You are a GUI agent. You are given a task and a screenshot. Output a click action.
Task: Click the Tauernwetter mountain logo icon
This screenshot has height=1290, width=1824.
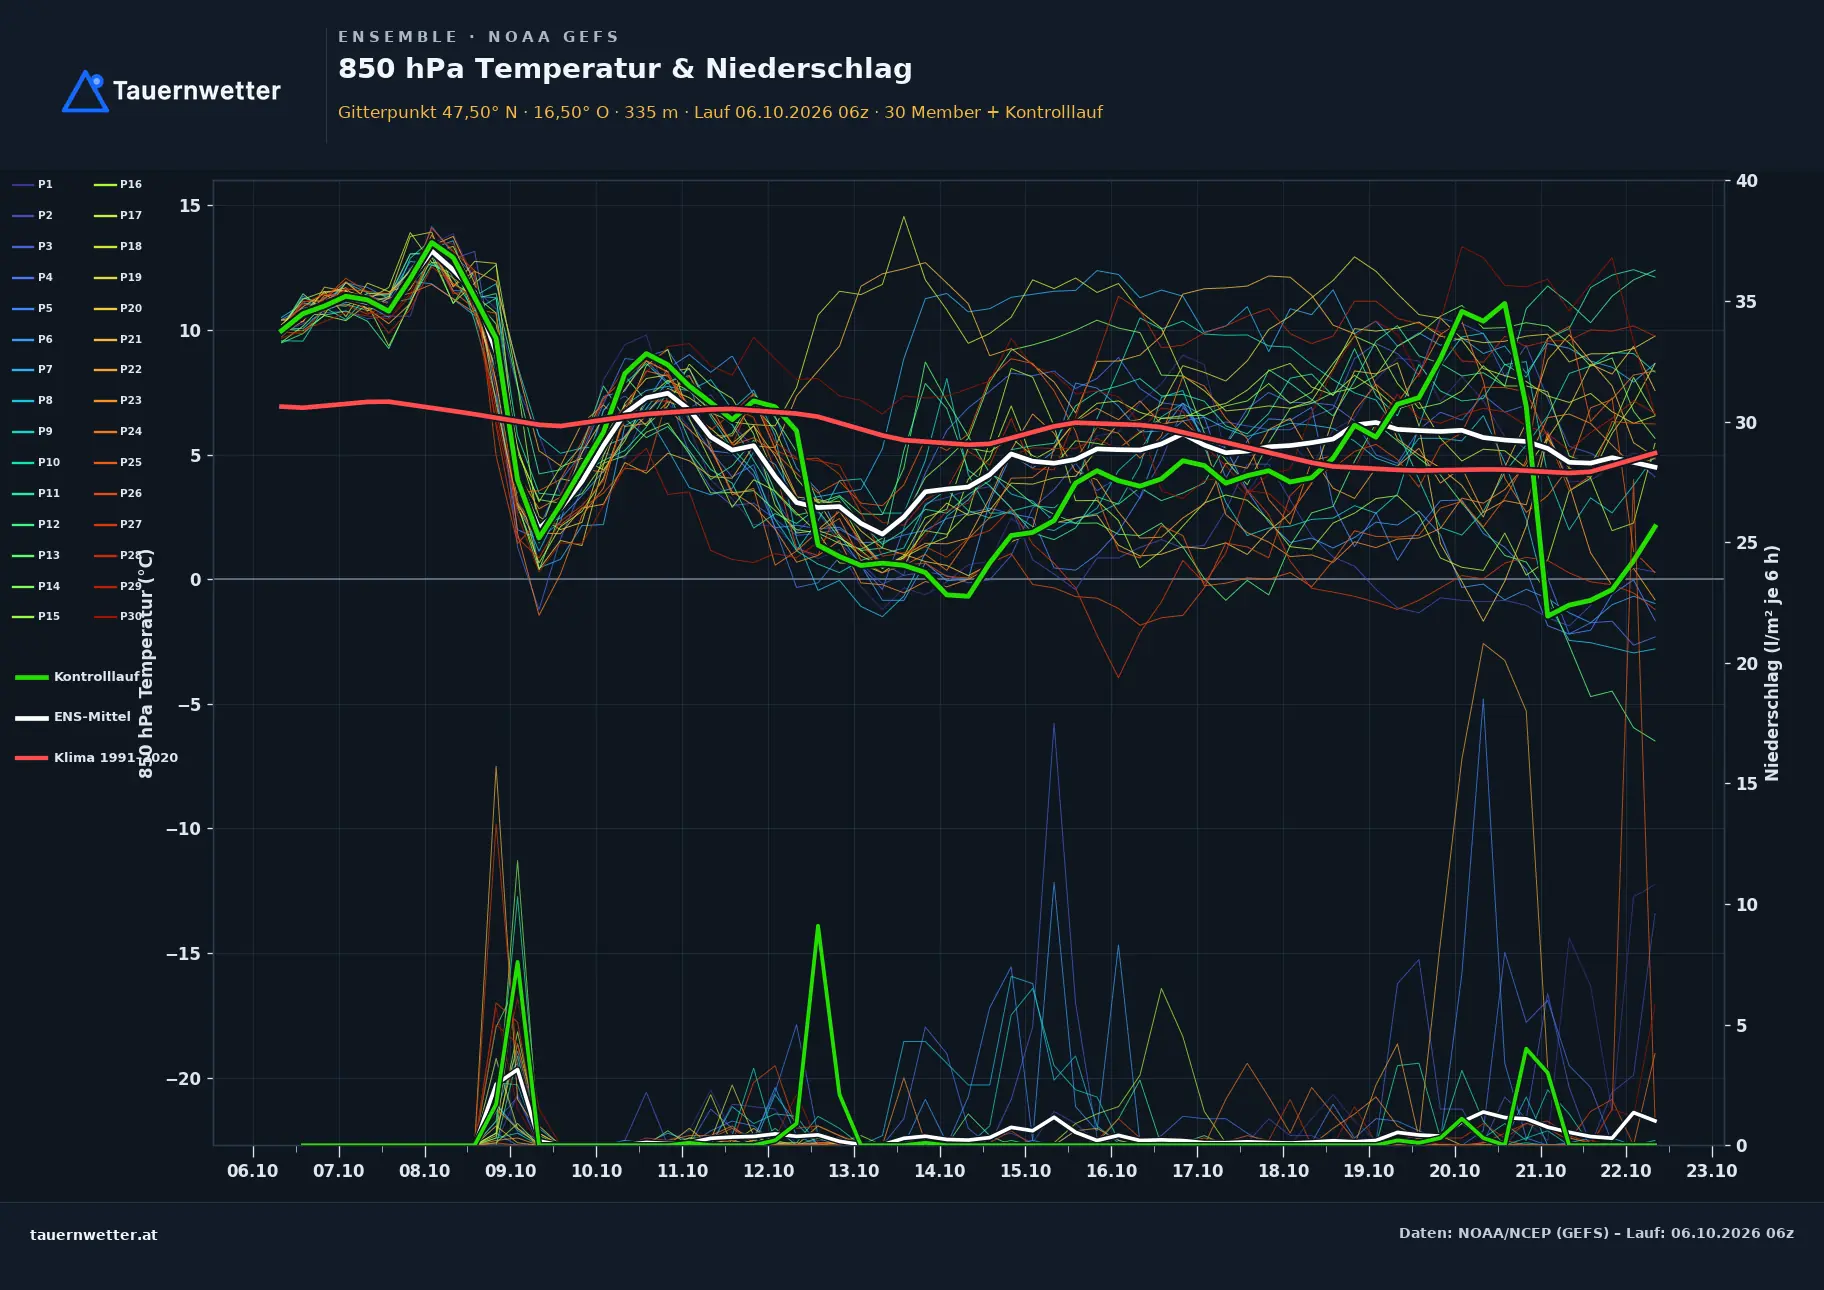click(85, 91)
